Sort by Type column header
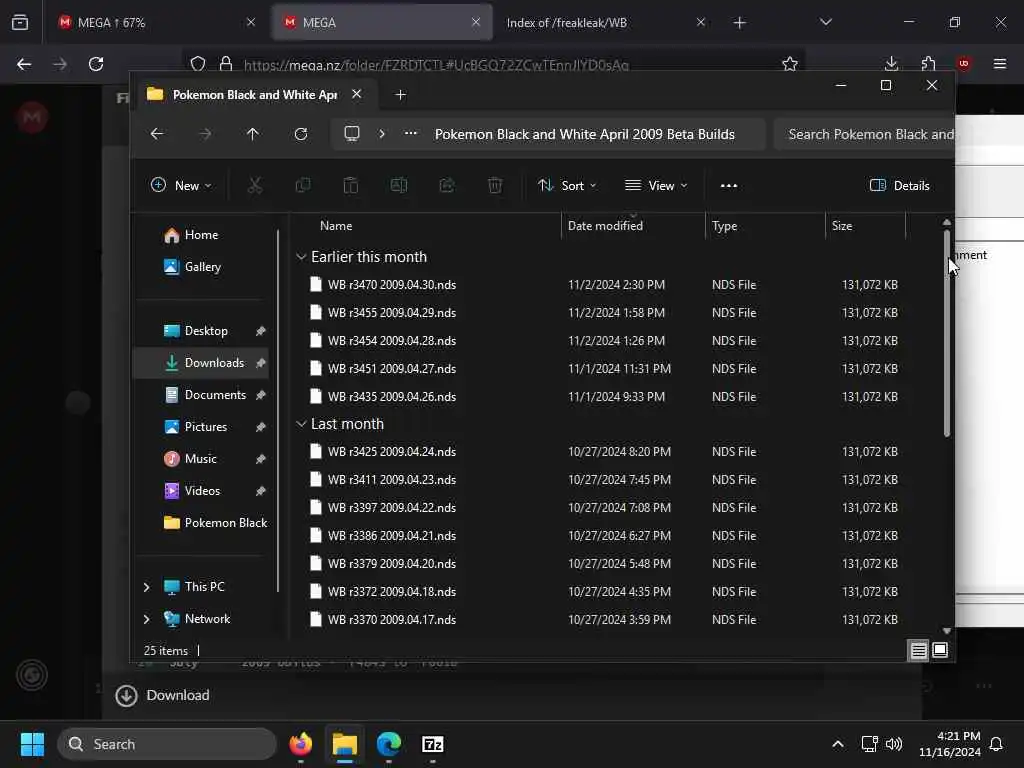 [725, 226]
